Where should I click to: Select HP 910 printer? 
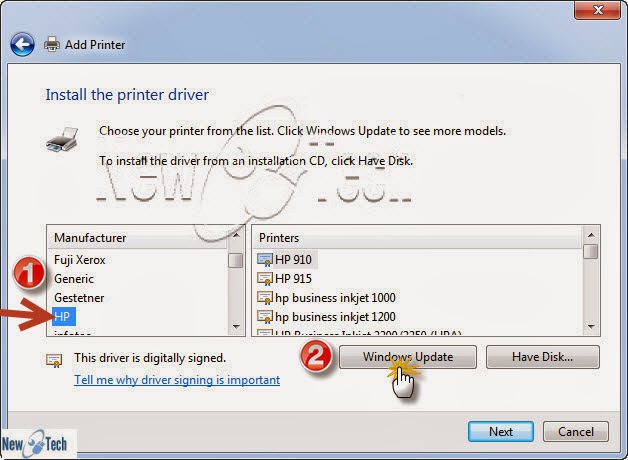point(293,260)
